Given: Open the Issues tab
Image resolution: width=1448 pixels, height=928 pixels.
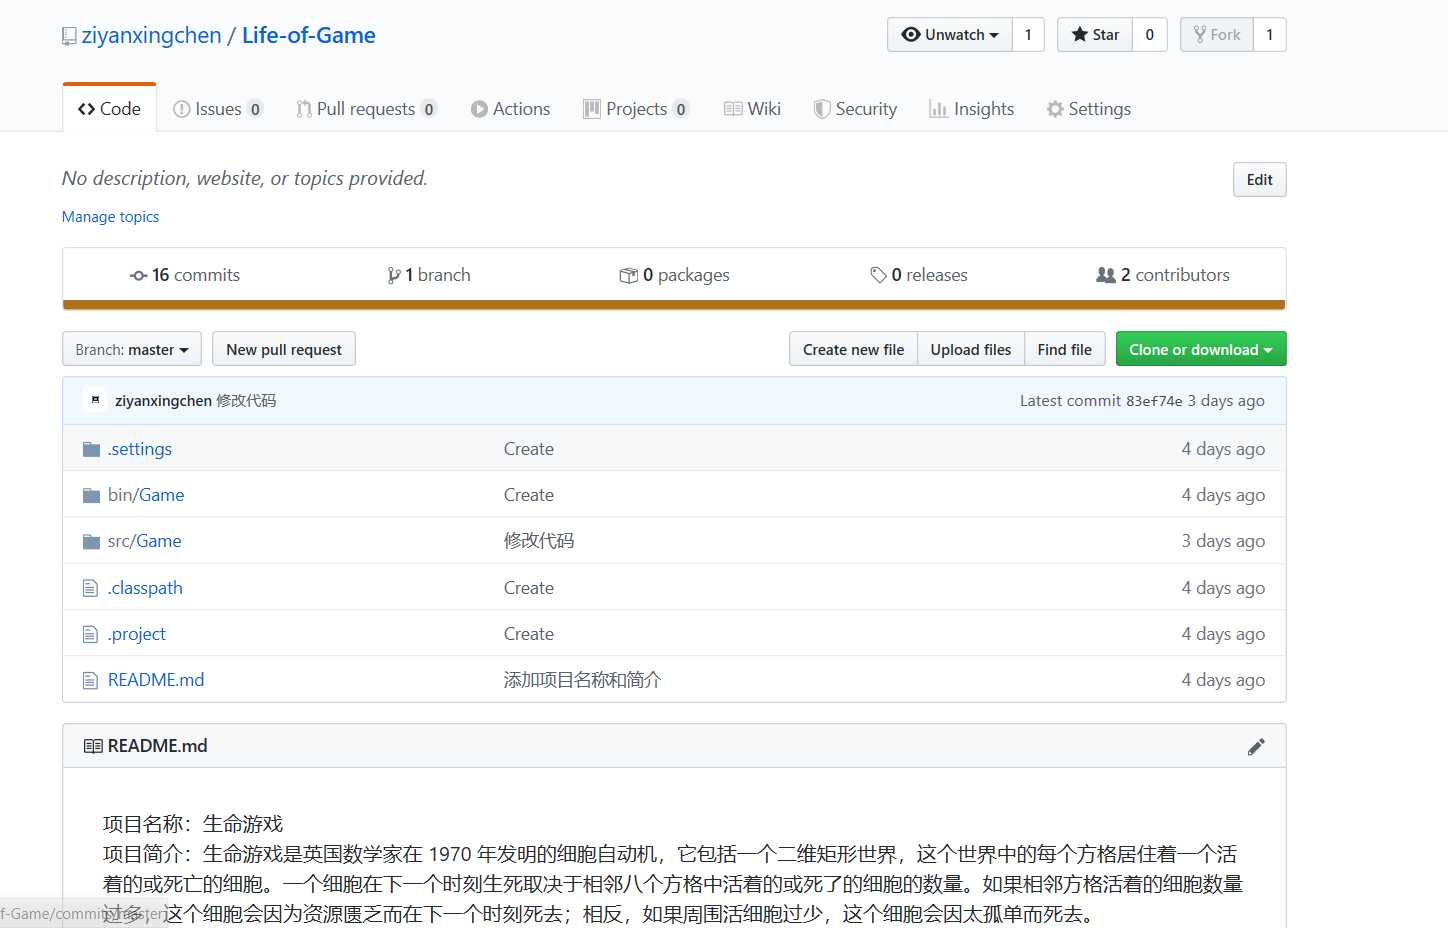Looking at the screenshot, I should pyautogui.click(x=218, y=109).
